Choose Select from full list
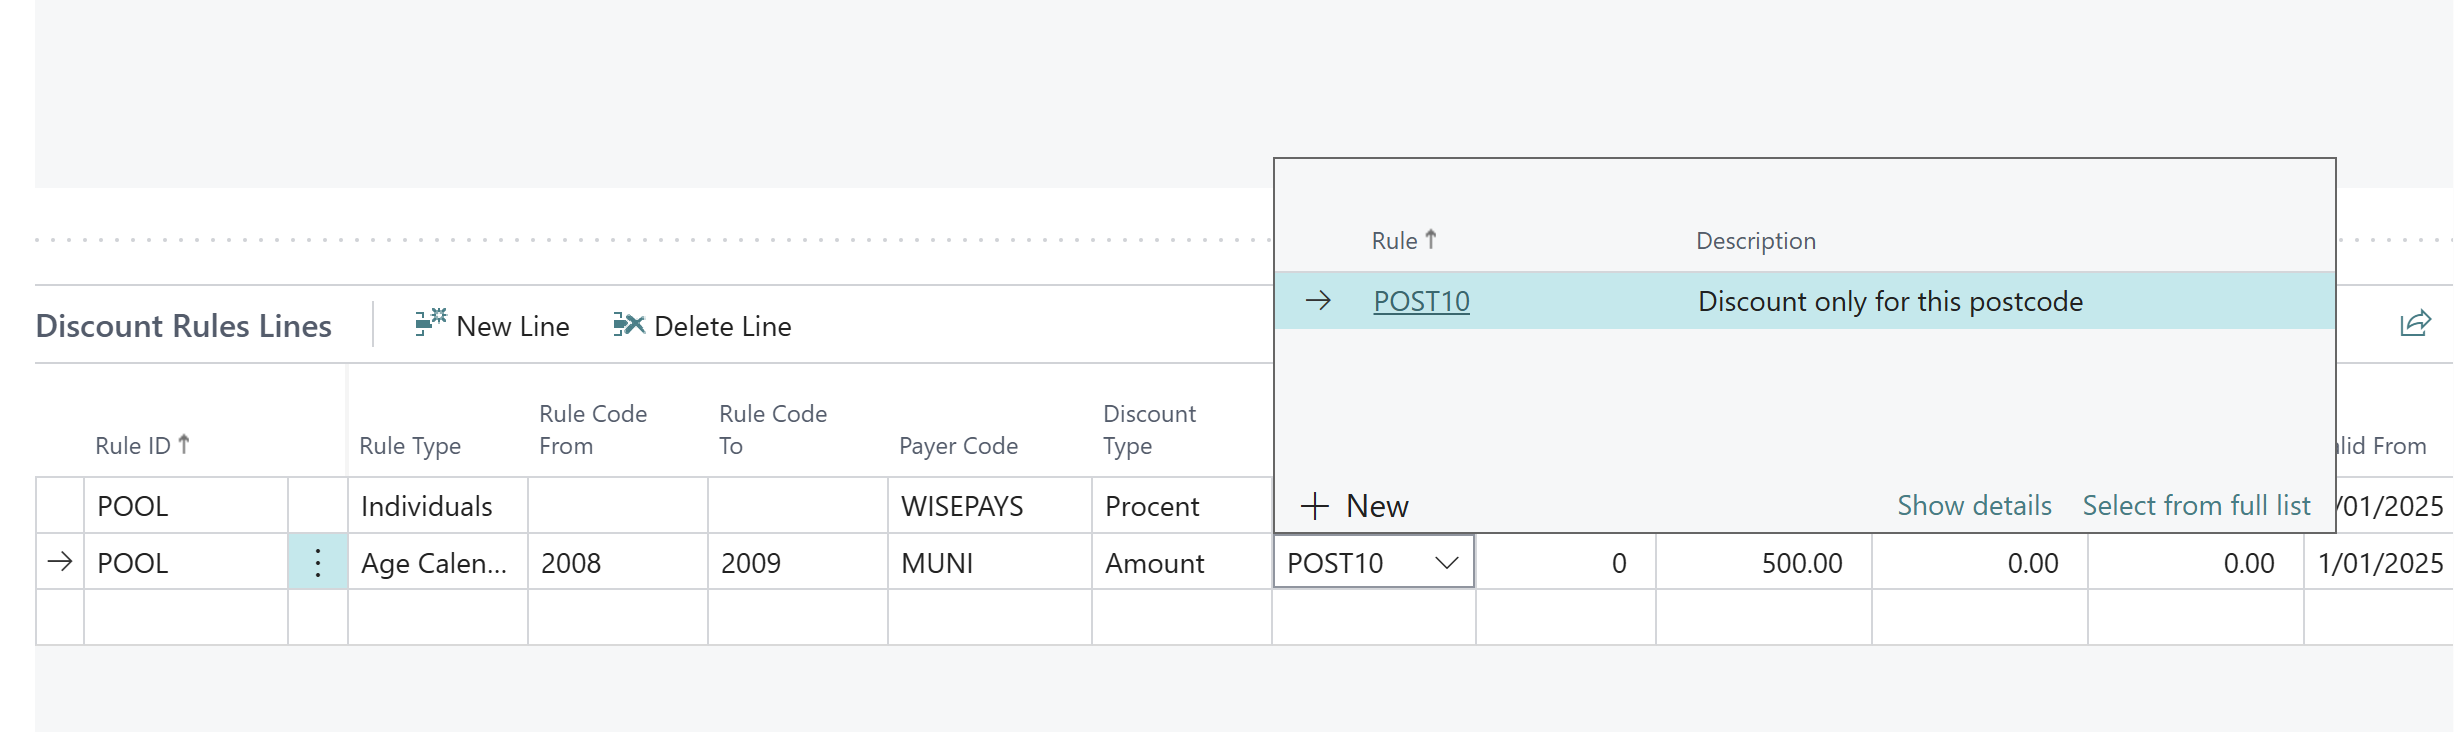 2196,506
